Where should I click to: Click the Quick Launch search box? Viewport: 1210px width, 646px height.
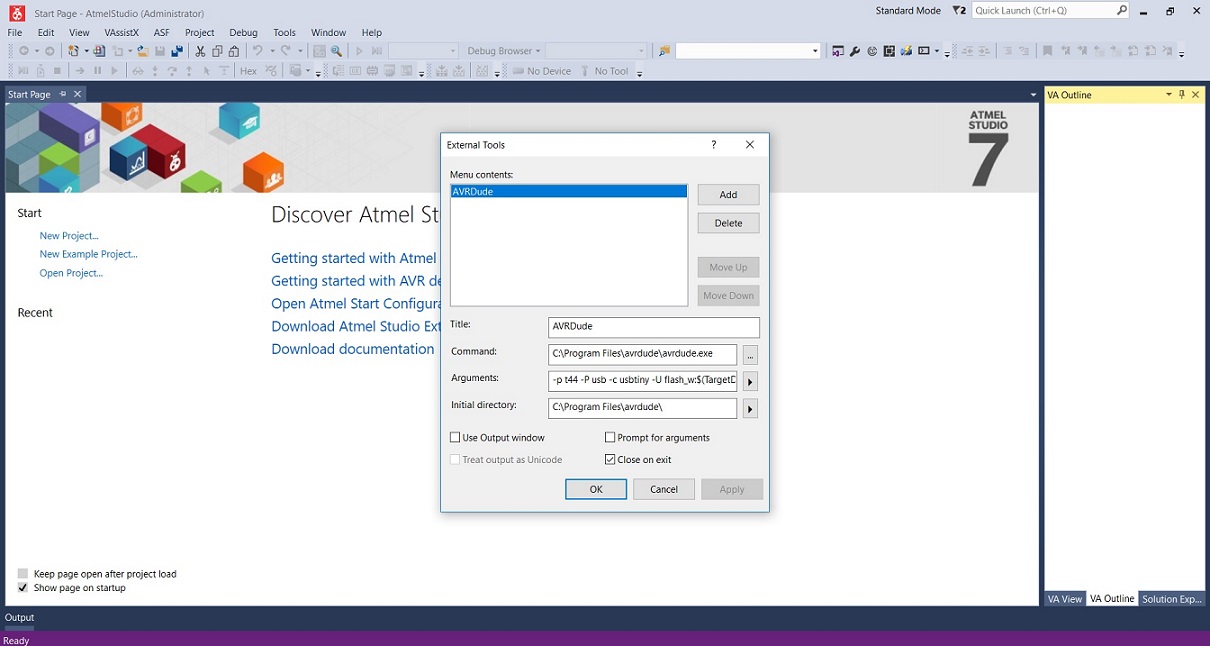point(1051,11)
